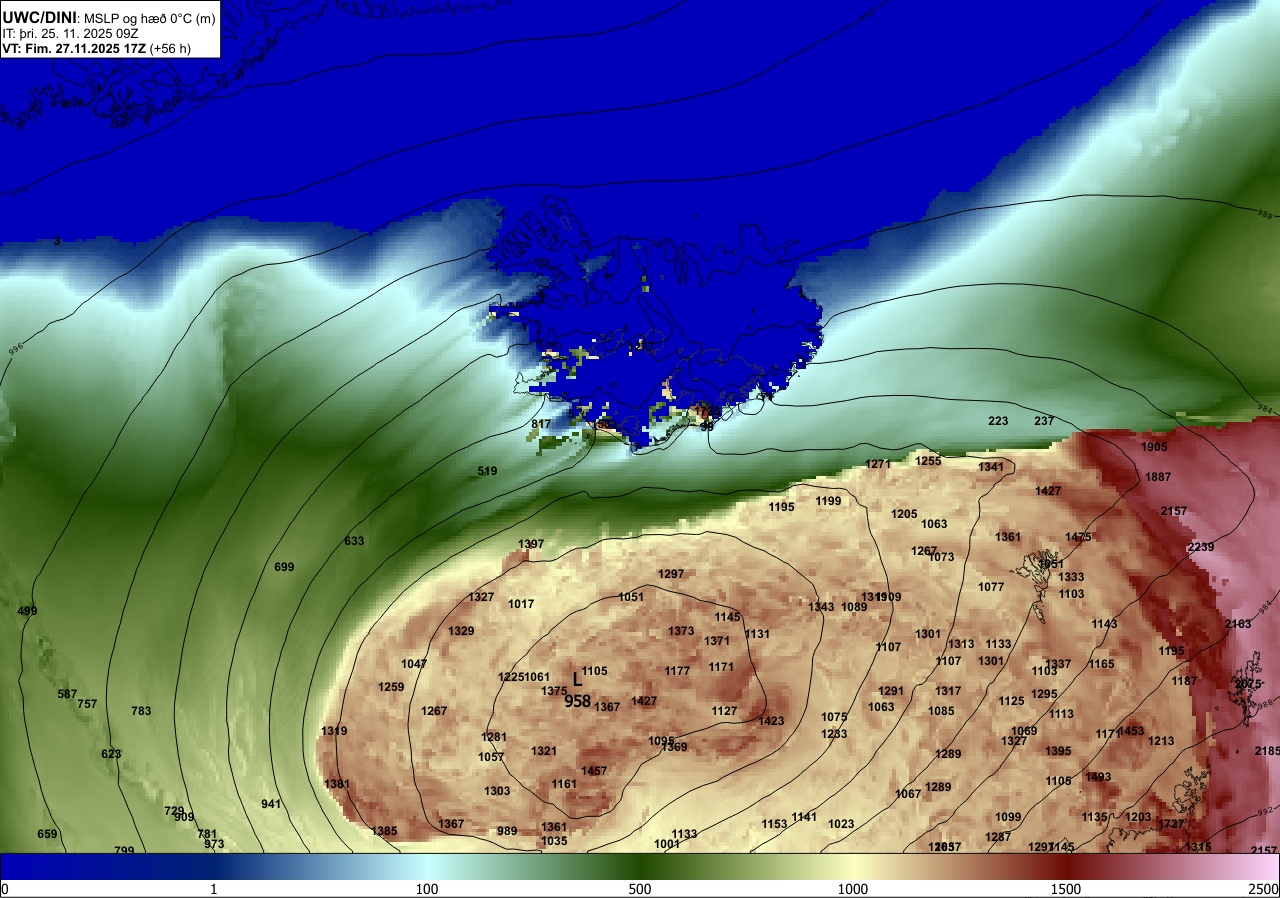Click the height value 499
Viewport: 1280px width, 898px height.
pos(27,611)
